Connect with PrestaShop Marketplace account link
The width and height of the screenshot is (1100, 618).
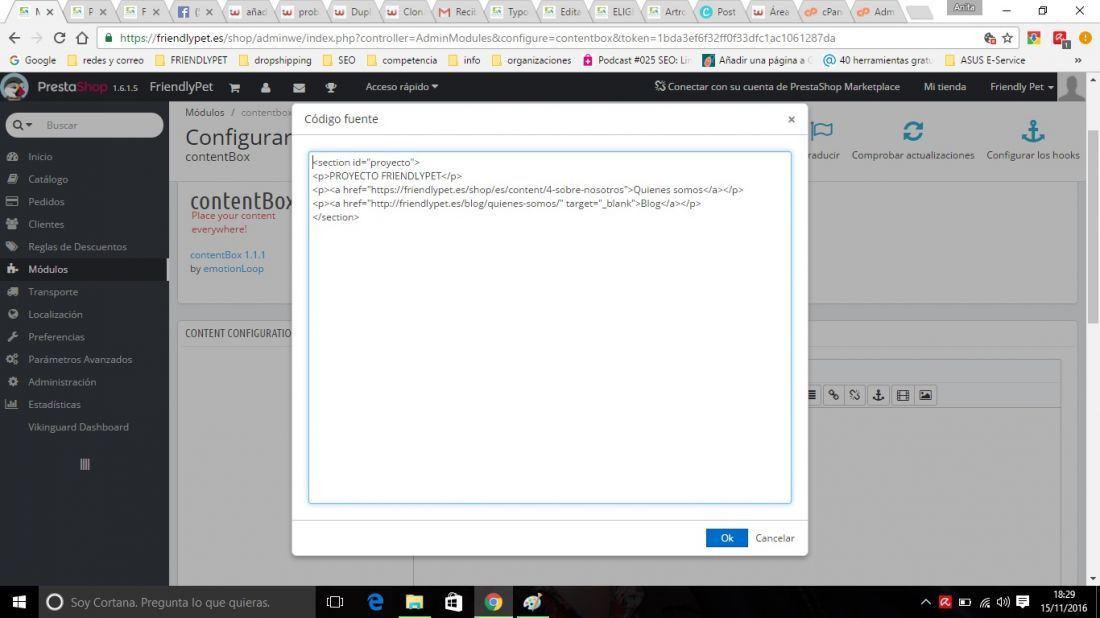pyautogui.click(x=777, y=87)
